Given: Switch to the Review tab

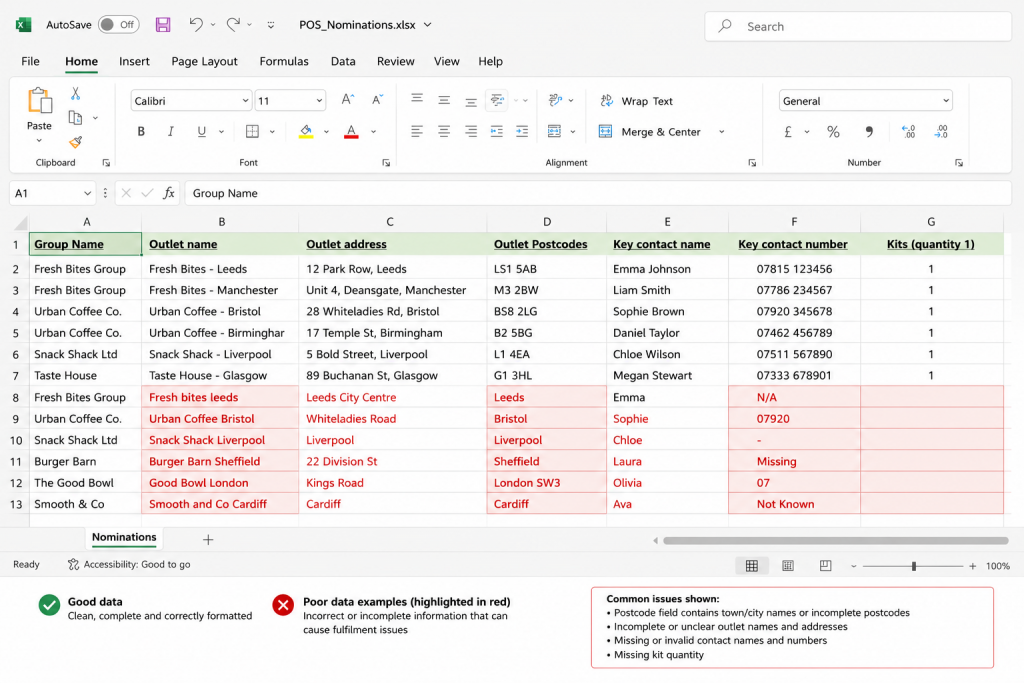Looking at the screenshot, I should pos(395,61).
